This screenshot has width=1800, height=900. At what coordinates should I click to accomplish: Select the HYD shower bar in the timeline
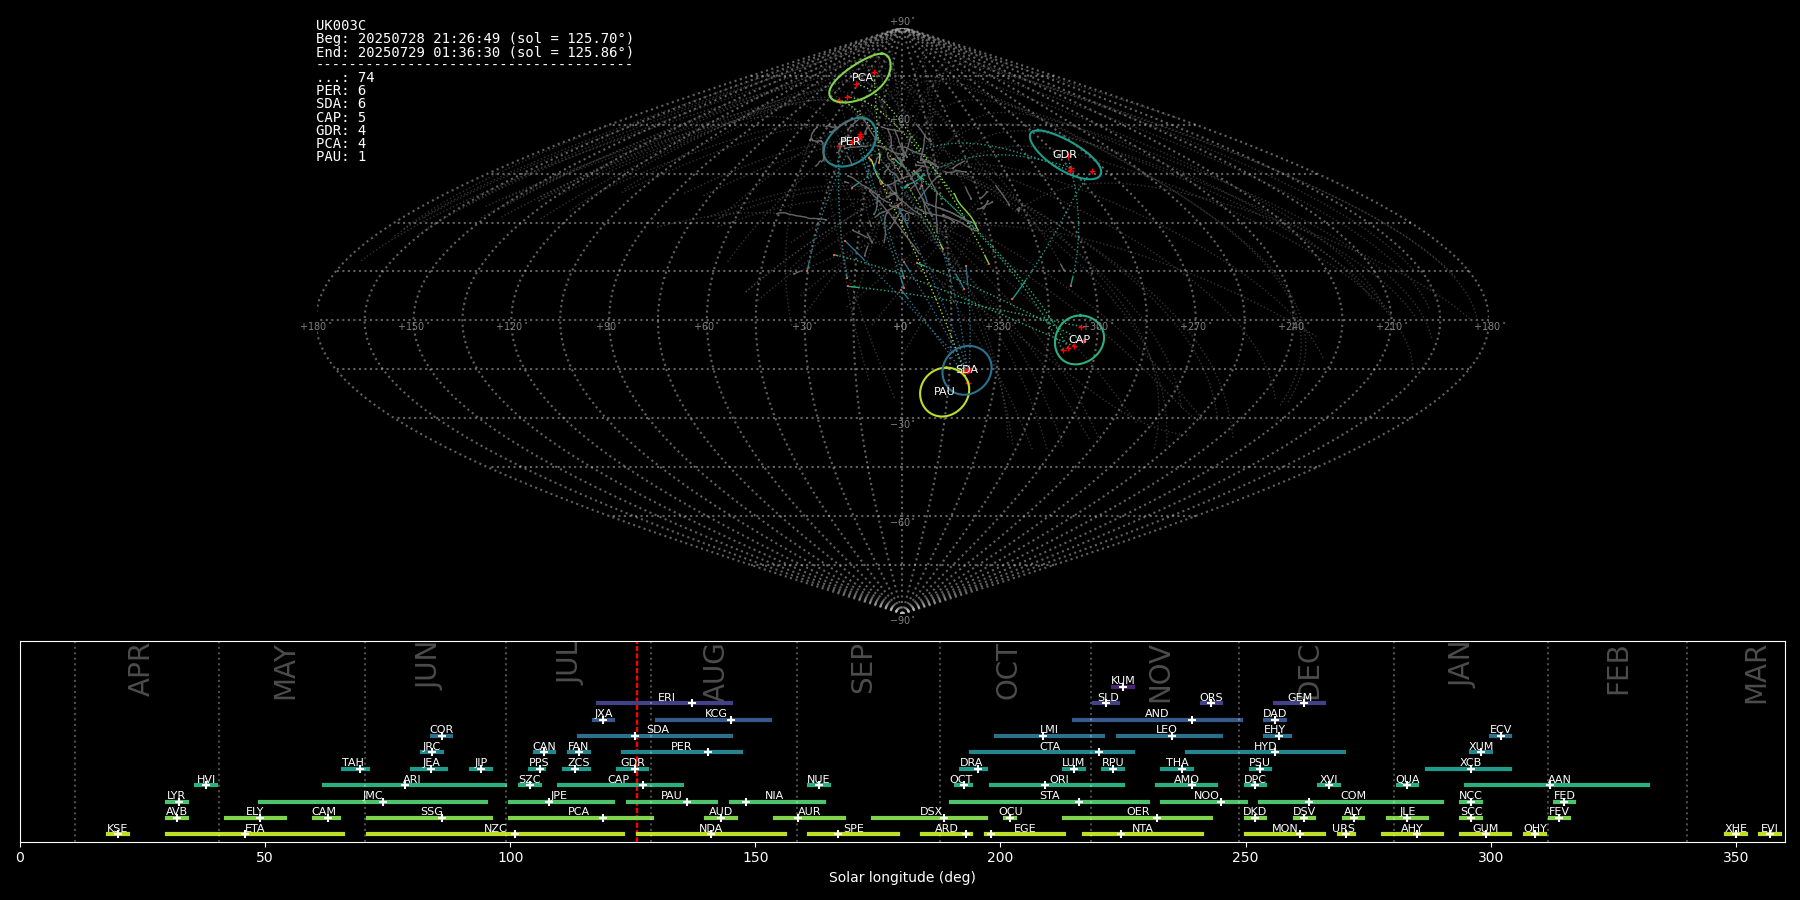pyautogui.click(x=1265, y=752)
